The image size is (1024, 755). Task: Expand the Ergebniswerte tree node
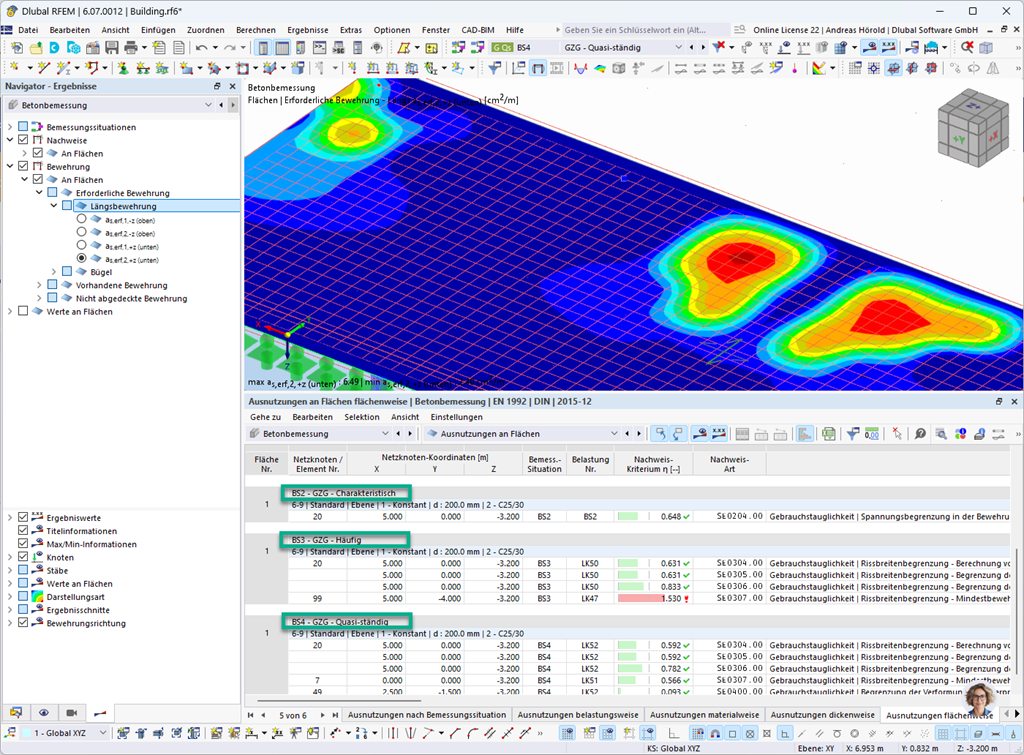(x=10, y=517)
